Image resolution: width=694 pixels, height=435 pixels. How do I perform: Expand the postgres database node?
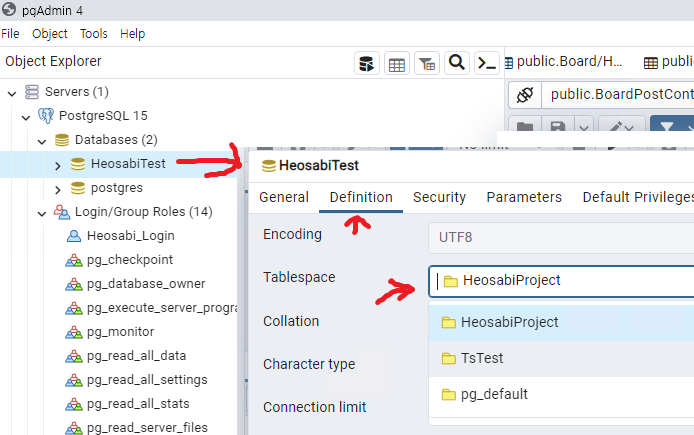(58, 189)
